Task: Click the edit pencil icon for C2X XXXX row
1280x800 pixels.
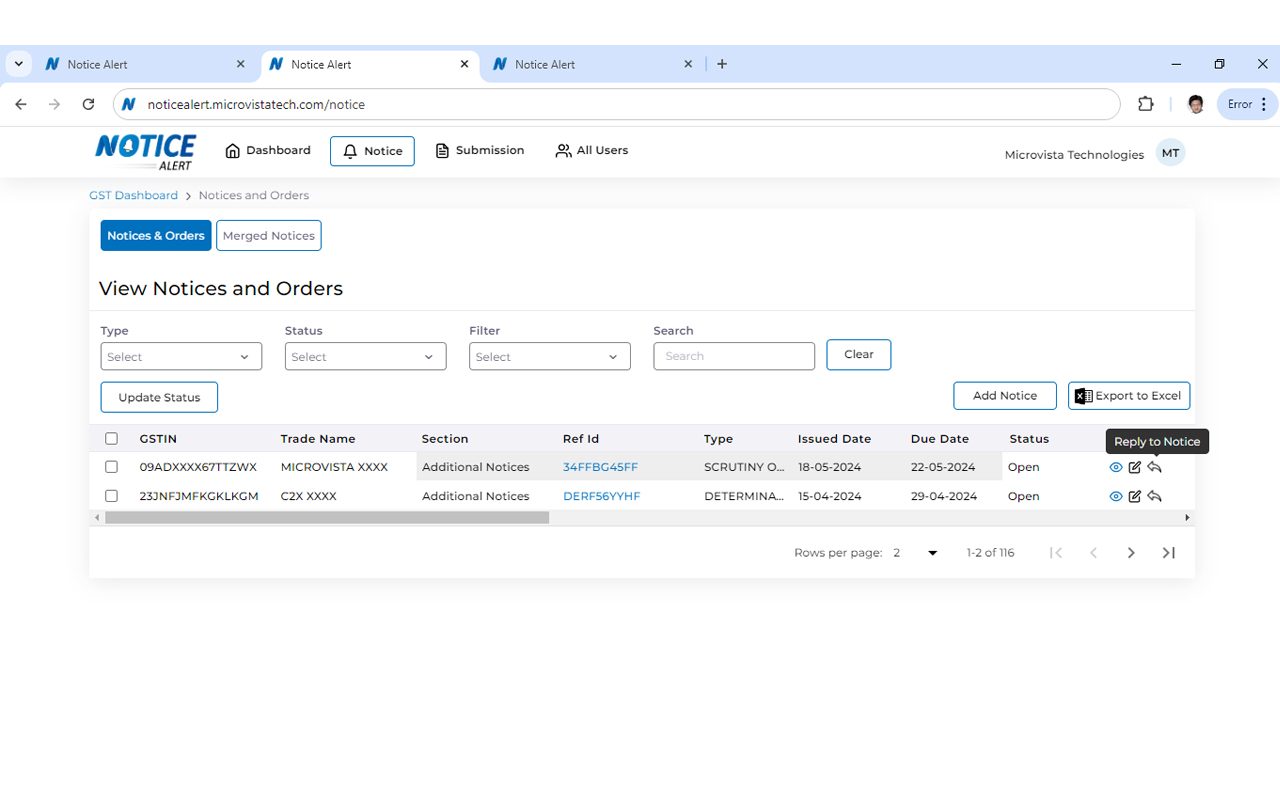Action: click(1135, 496)
